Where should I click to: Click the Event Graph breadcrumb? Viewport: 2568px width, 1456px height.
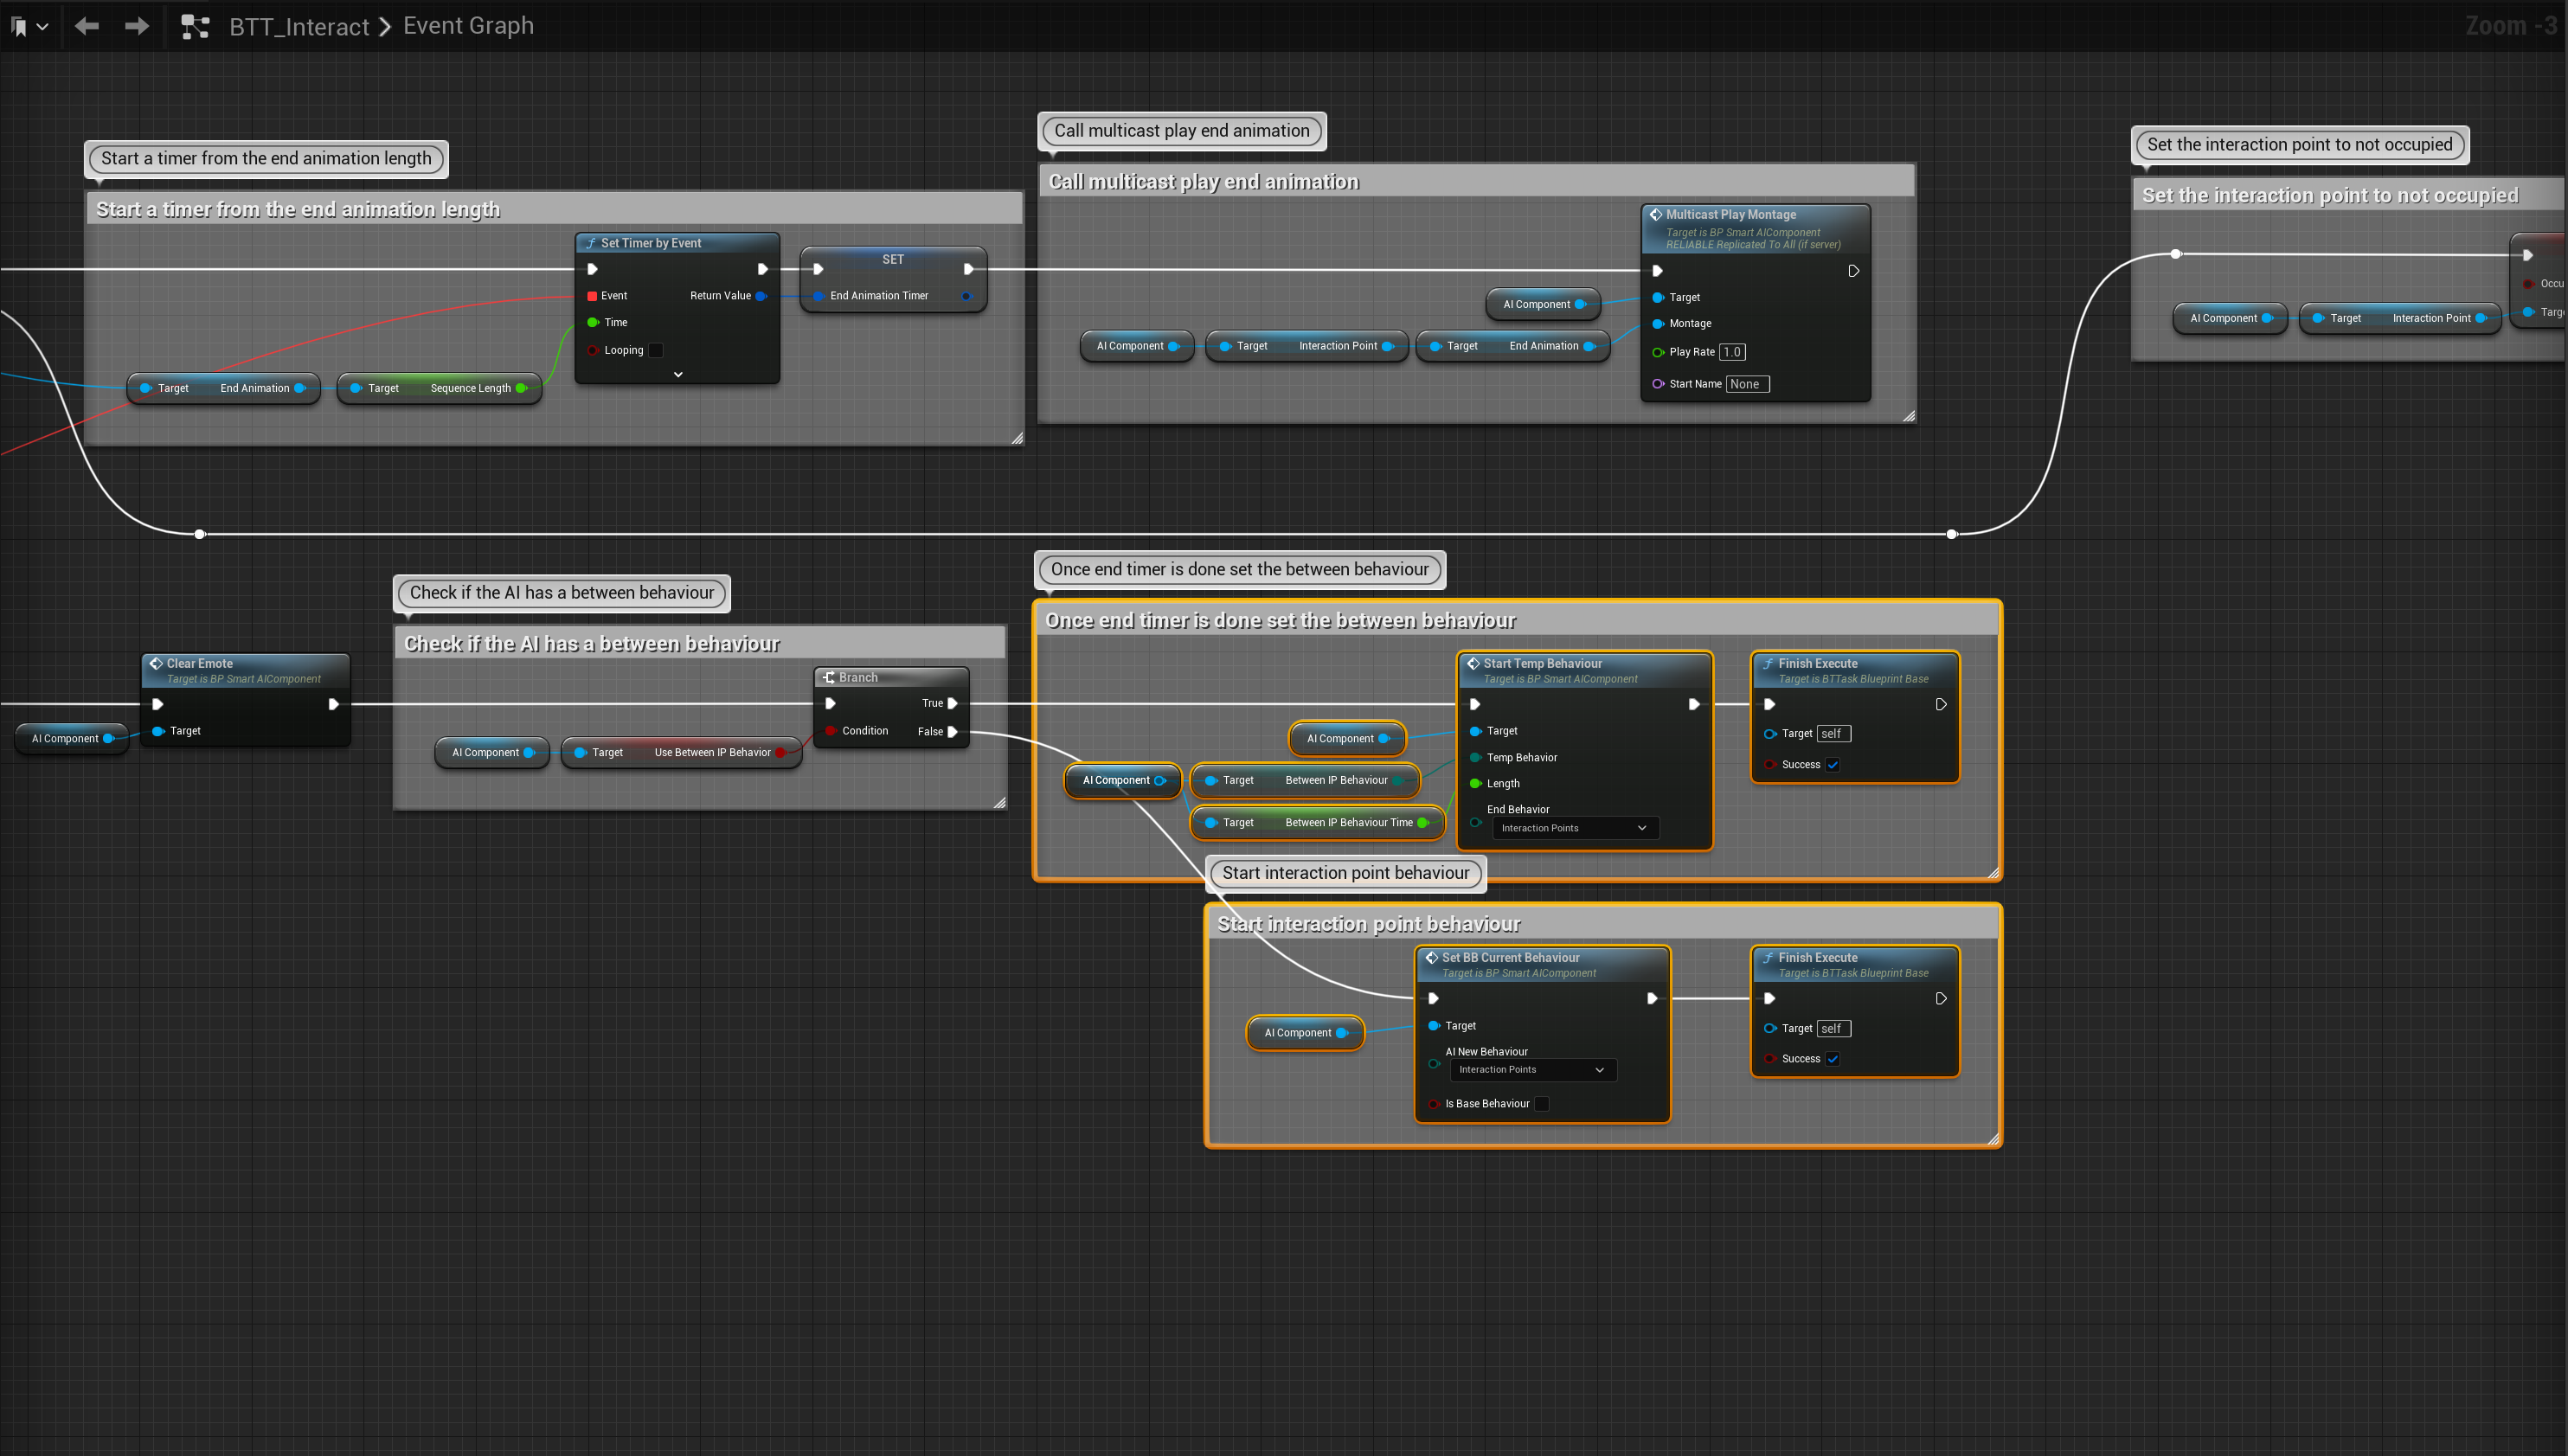[468, 26]
